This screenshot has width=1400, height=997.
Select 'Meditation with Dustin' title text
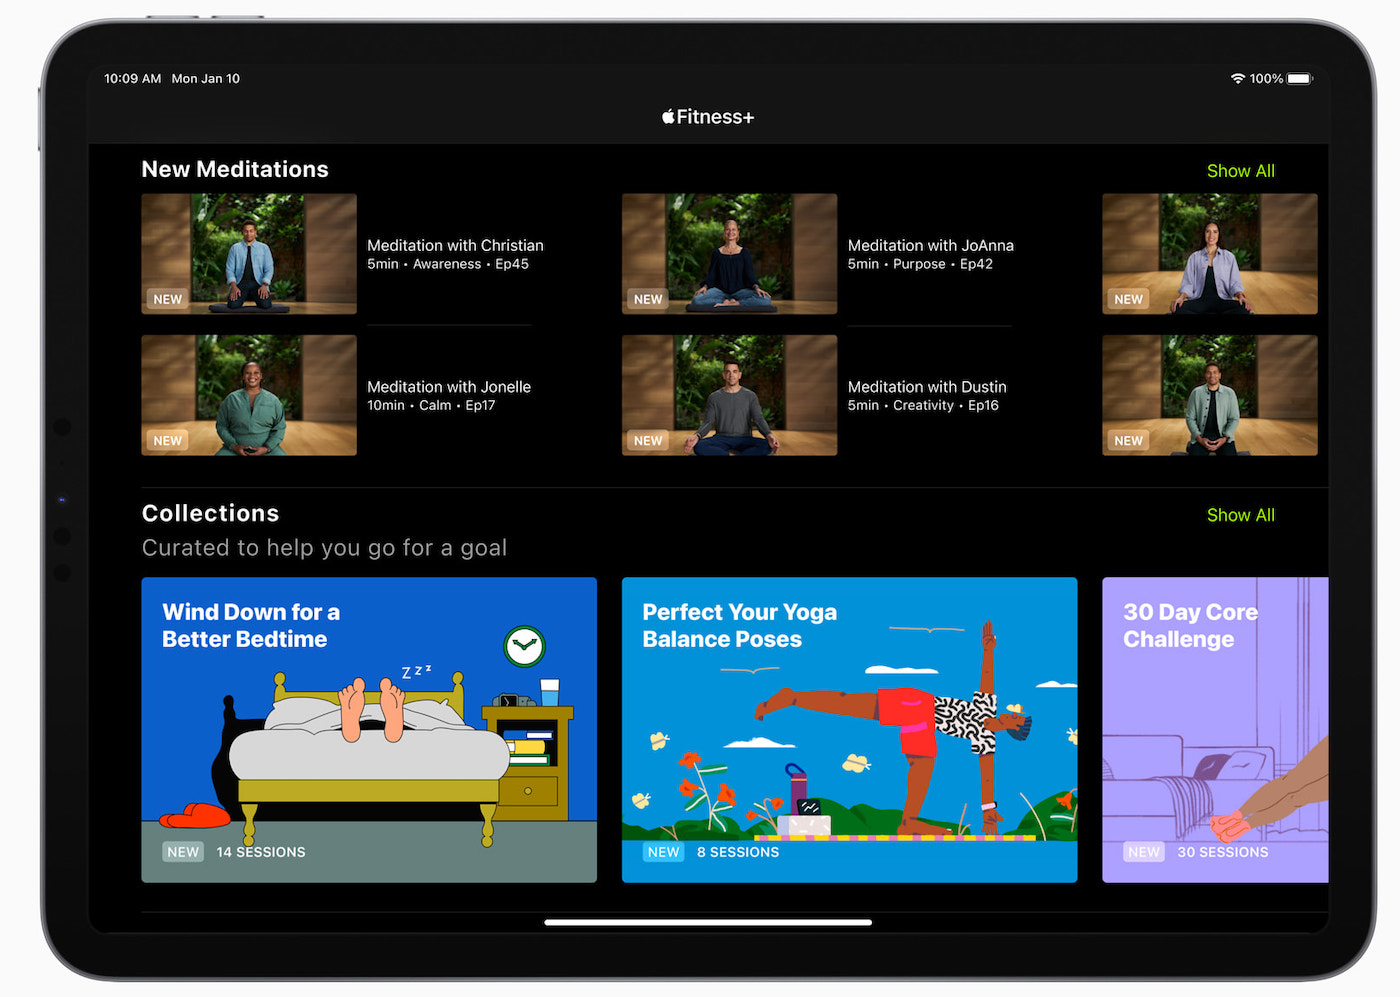coord(927,387)
